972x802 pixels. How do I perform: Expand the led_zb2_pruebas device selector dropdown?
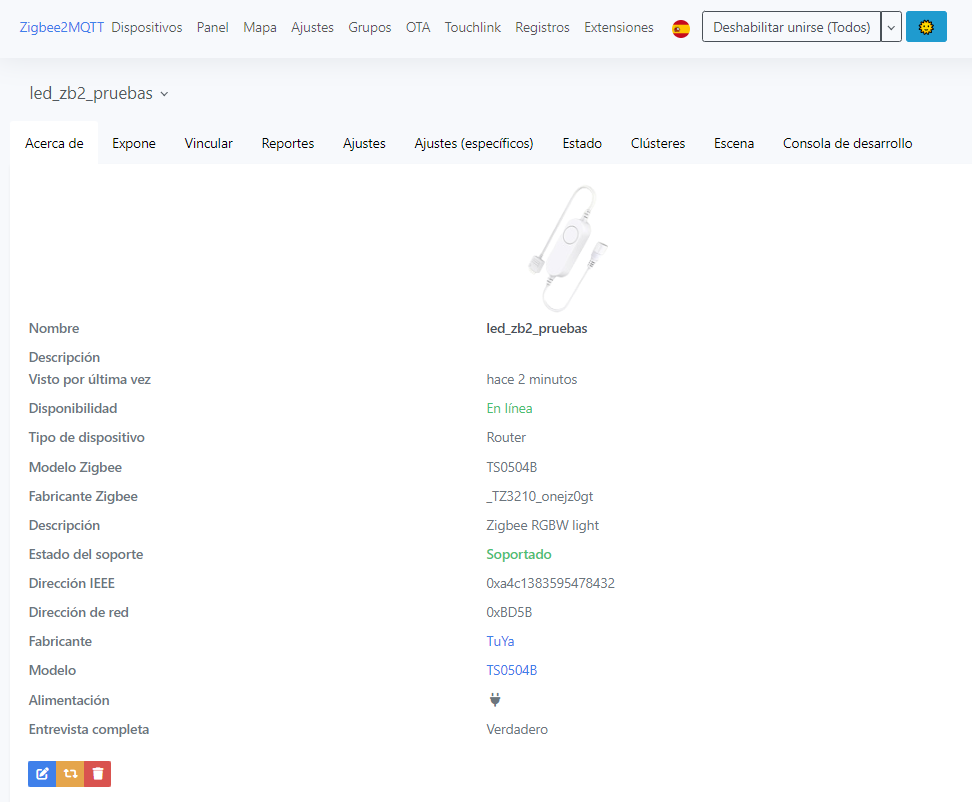(x=99, y=94)
